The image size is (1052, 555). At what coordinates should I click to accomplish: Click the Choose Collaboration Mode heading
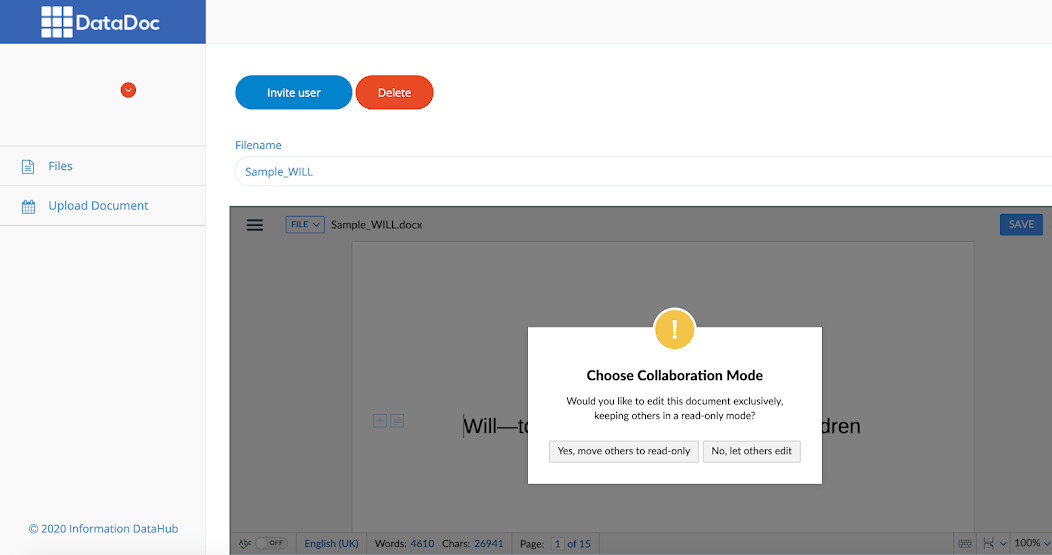coord(674,375)
